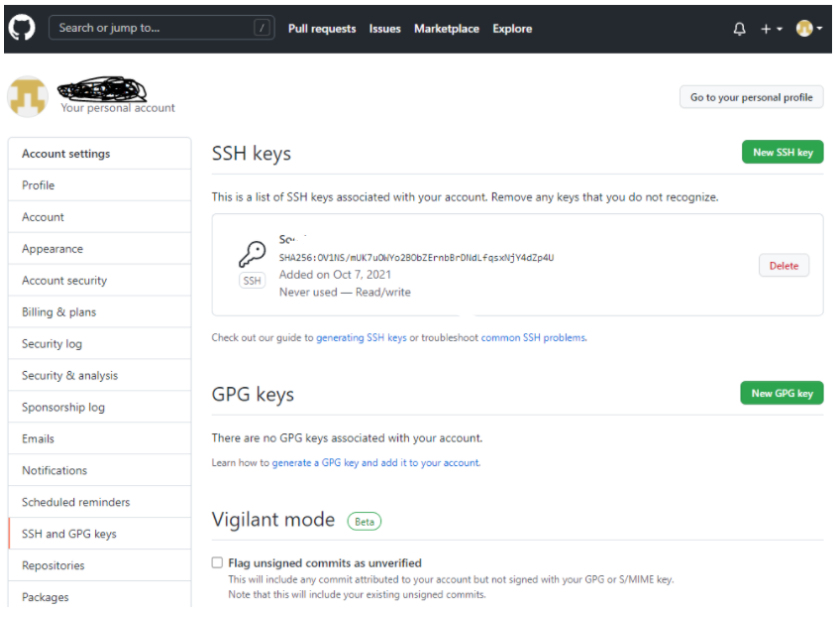The width and height of the screenshot is (840, 631).
Task: Open Appearance in sidebar
Action: (100, 249)
